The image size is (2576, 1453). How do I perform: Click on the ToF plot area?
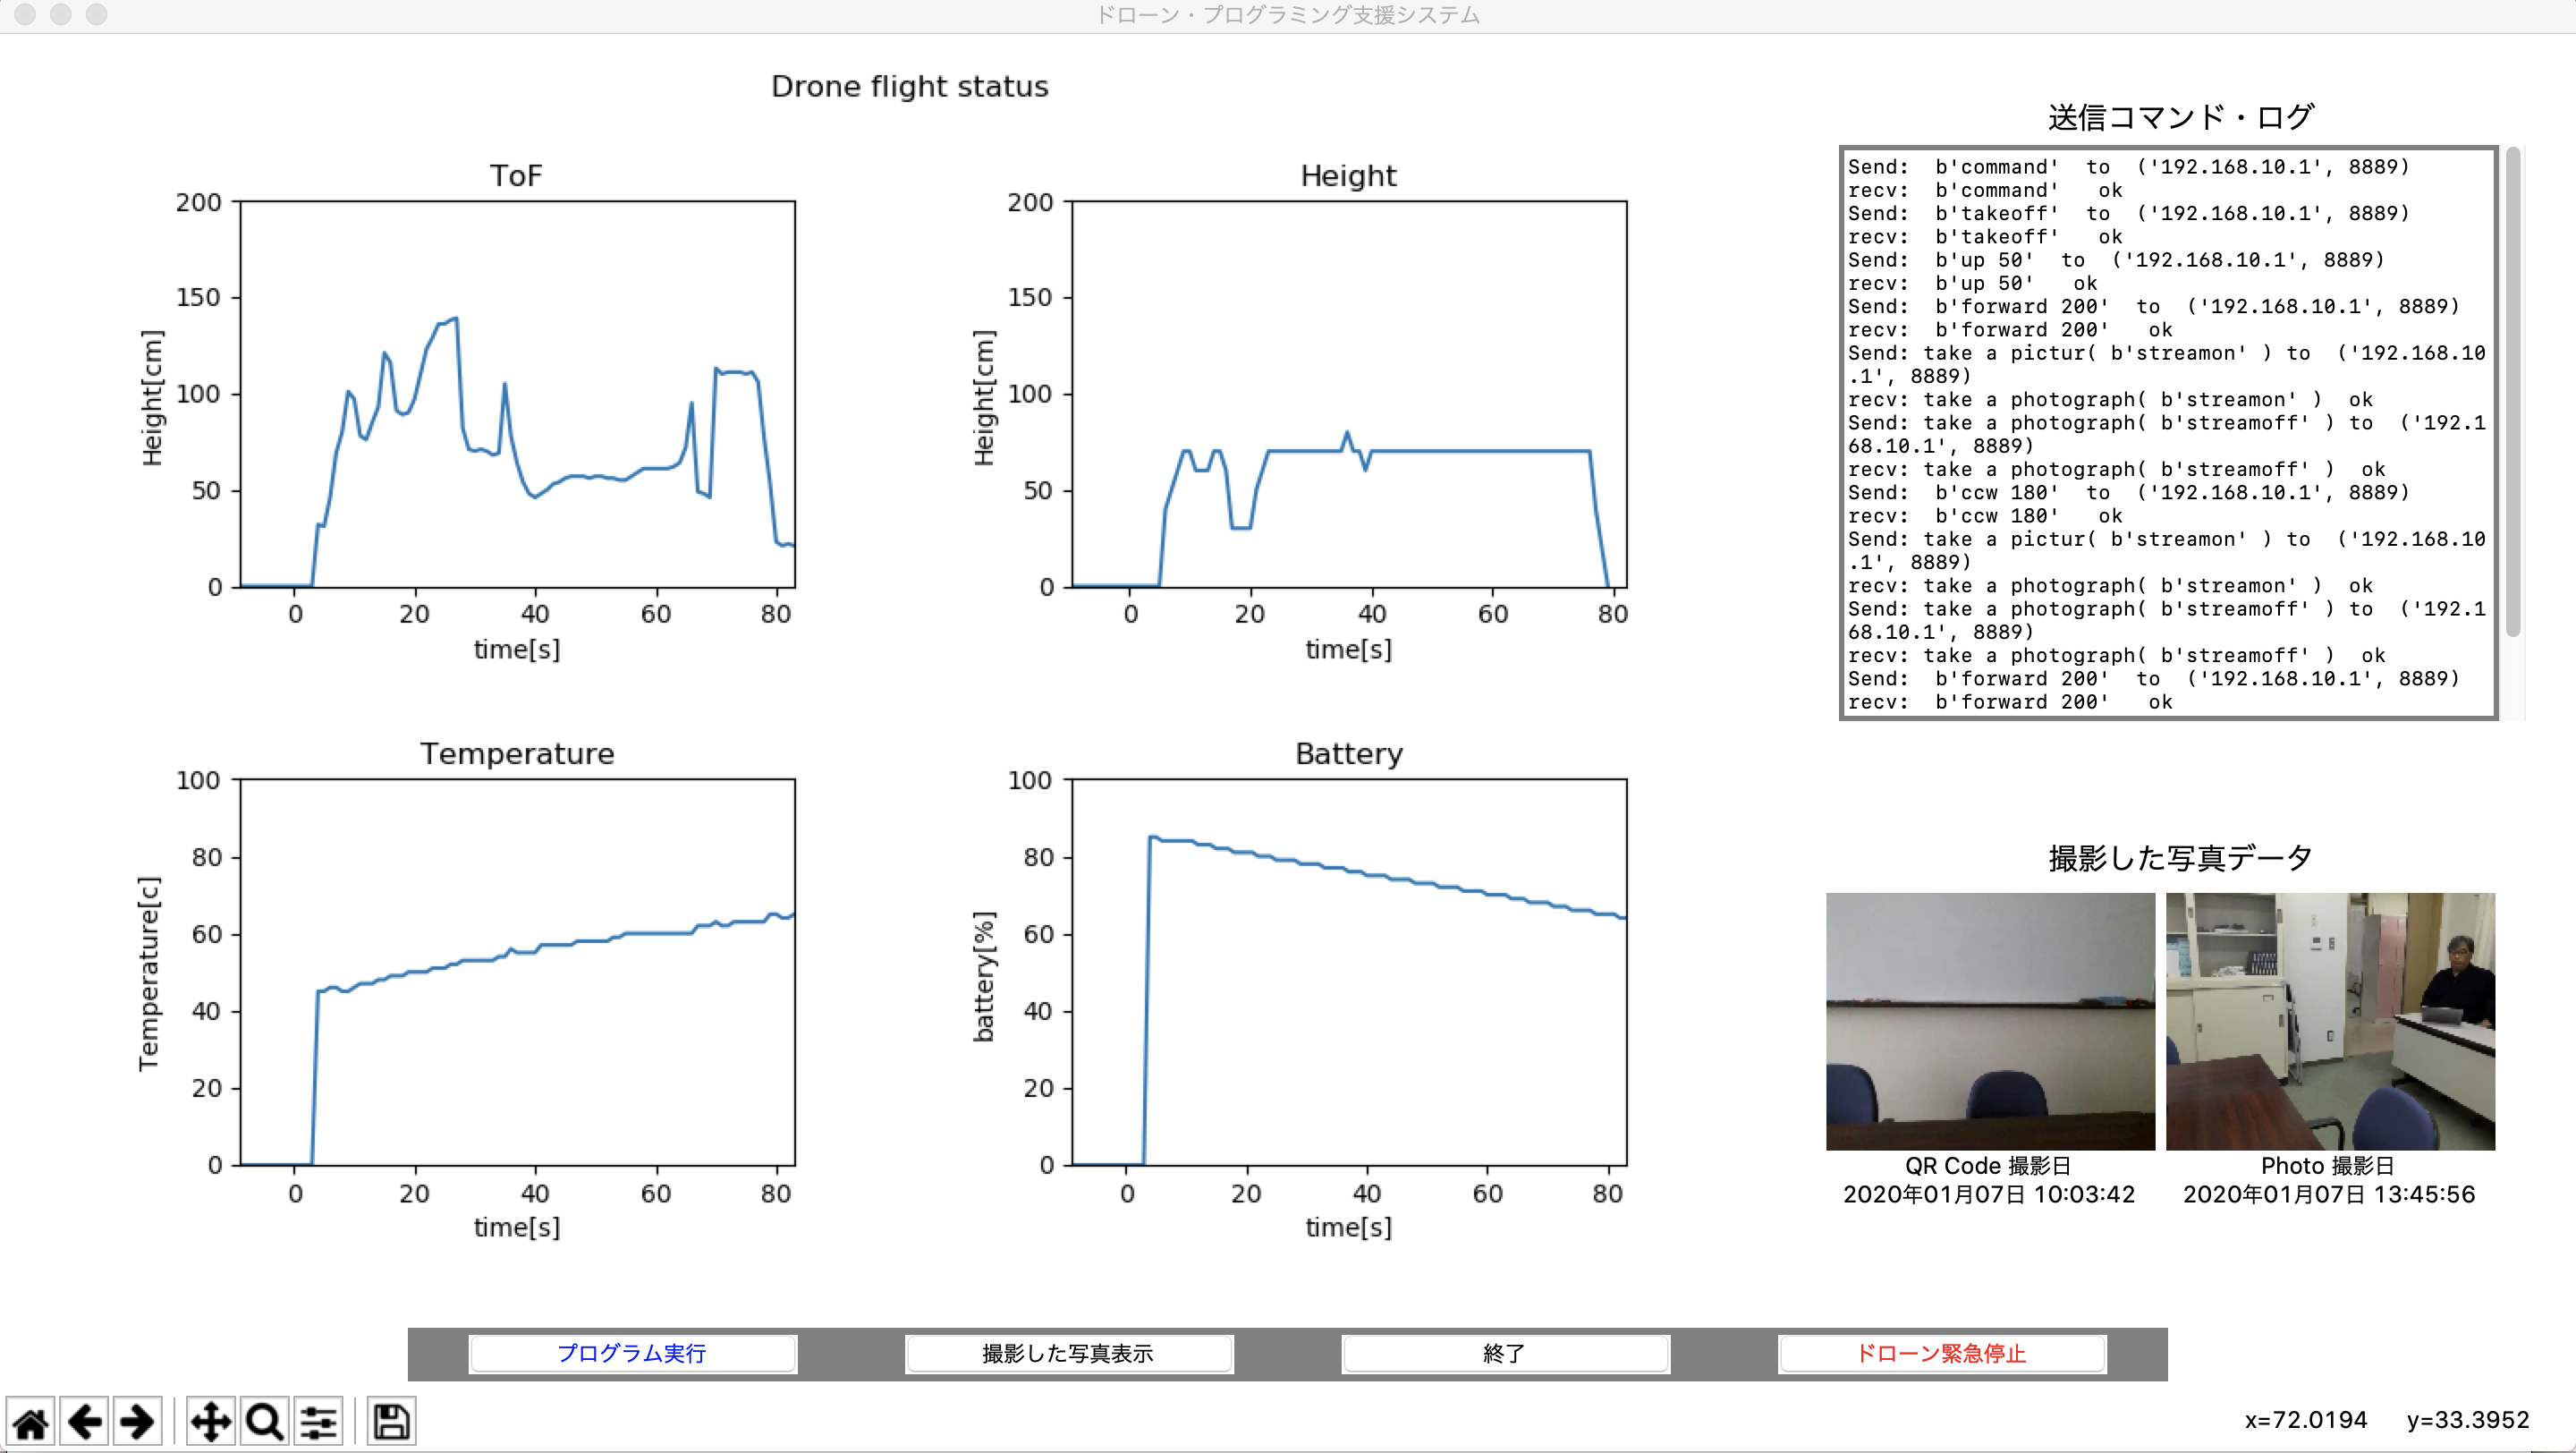(517, 394)
